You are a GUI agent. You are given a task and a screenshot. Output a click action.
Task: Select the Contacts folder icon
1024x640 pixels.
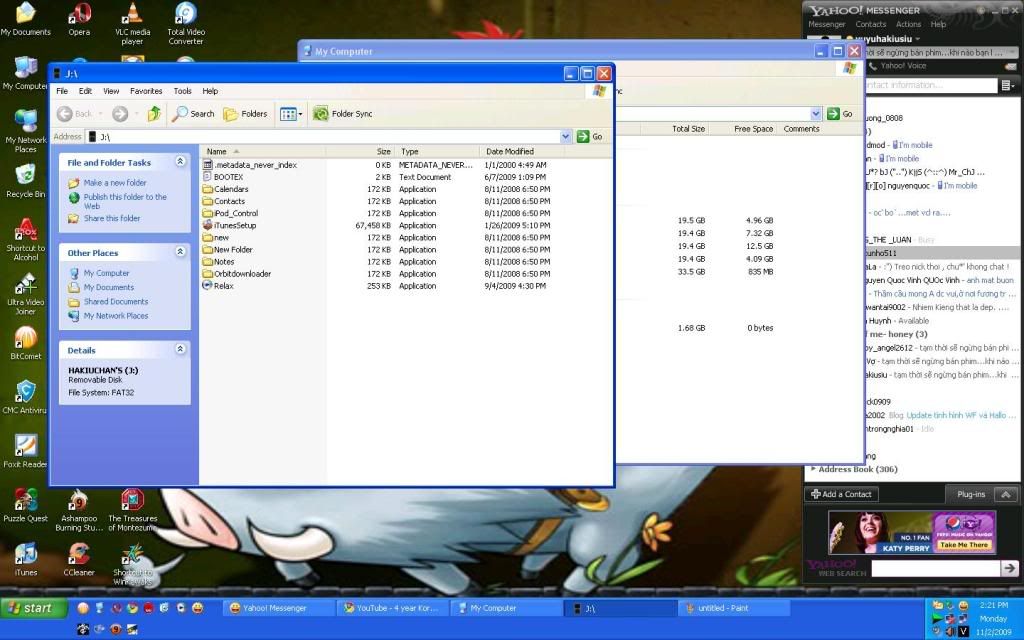coord(208,201)
